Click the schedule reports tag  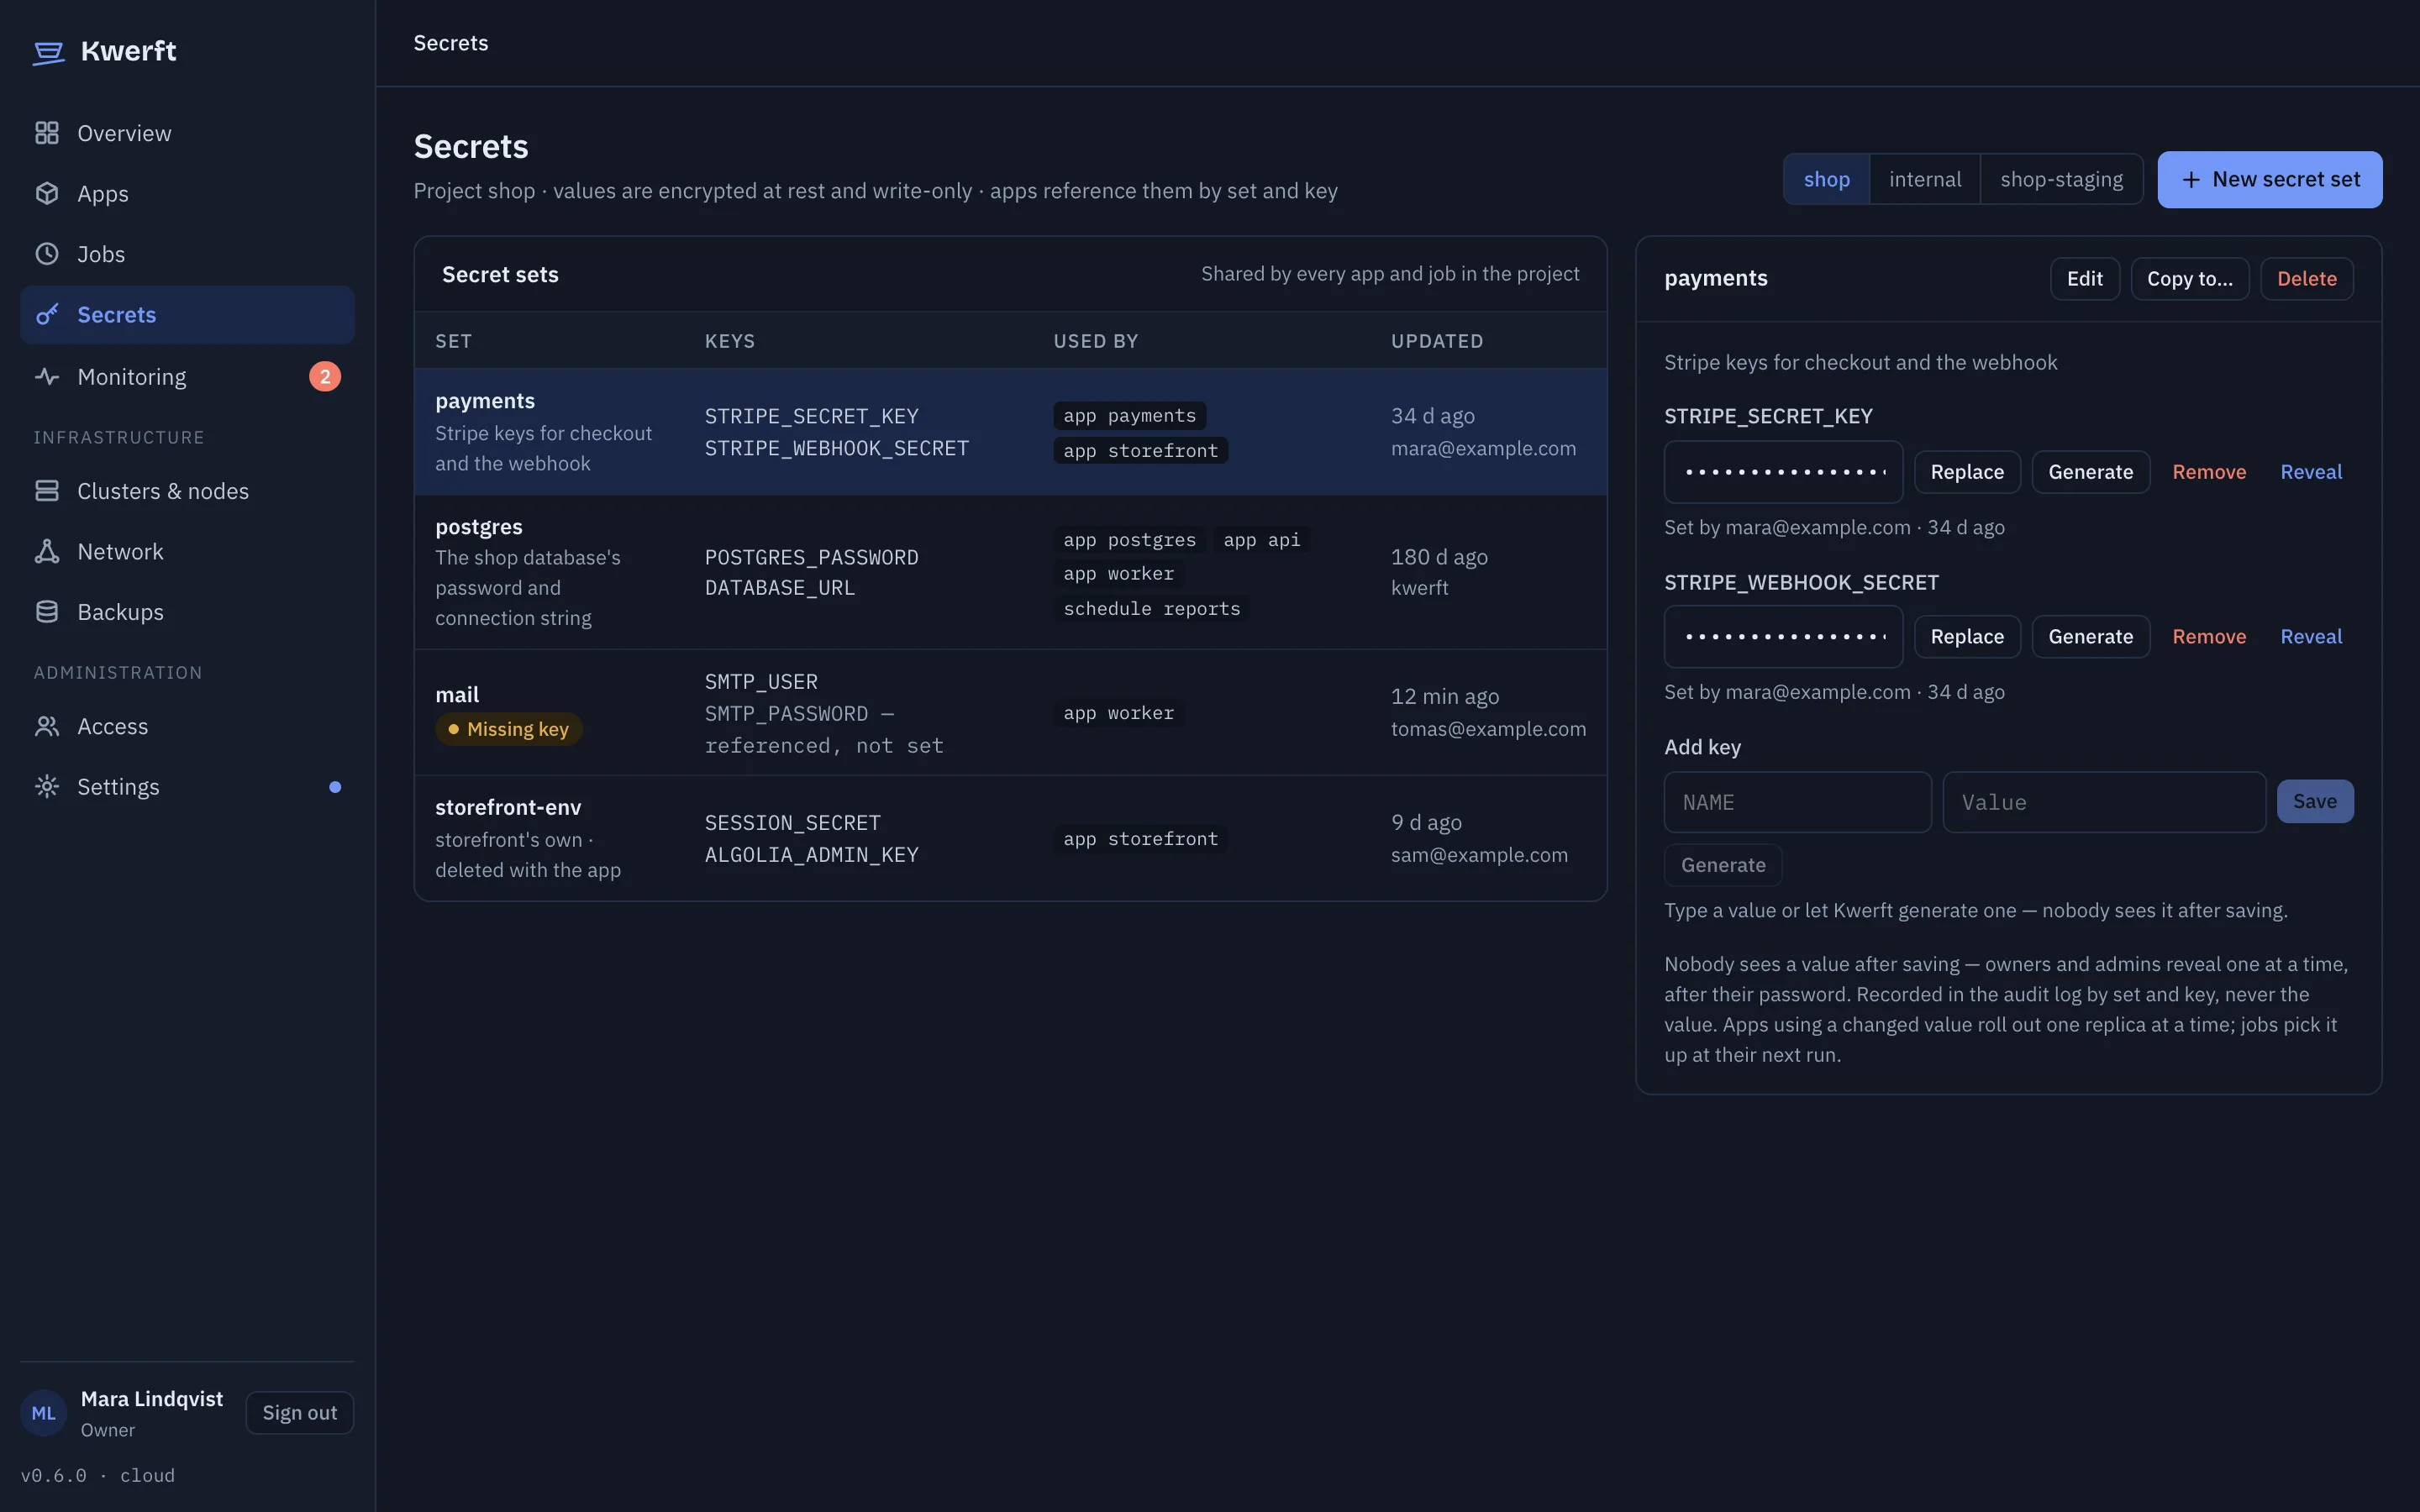click(1151, 609)
